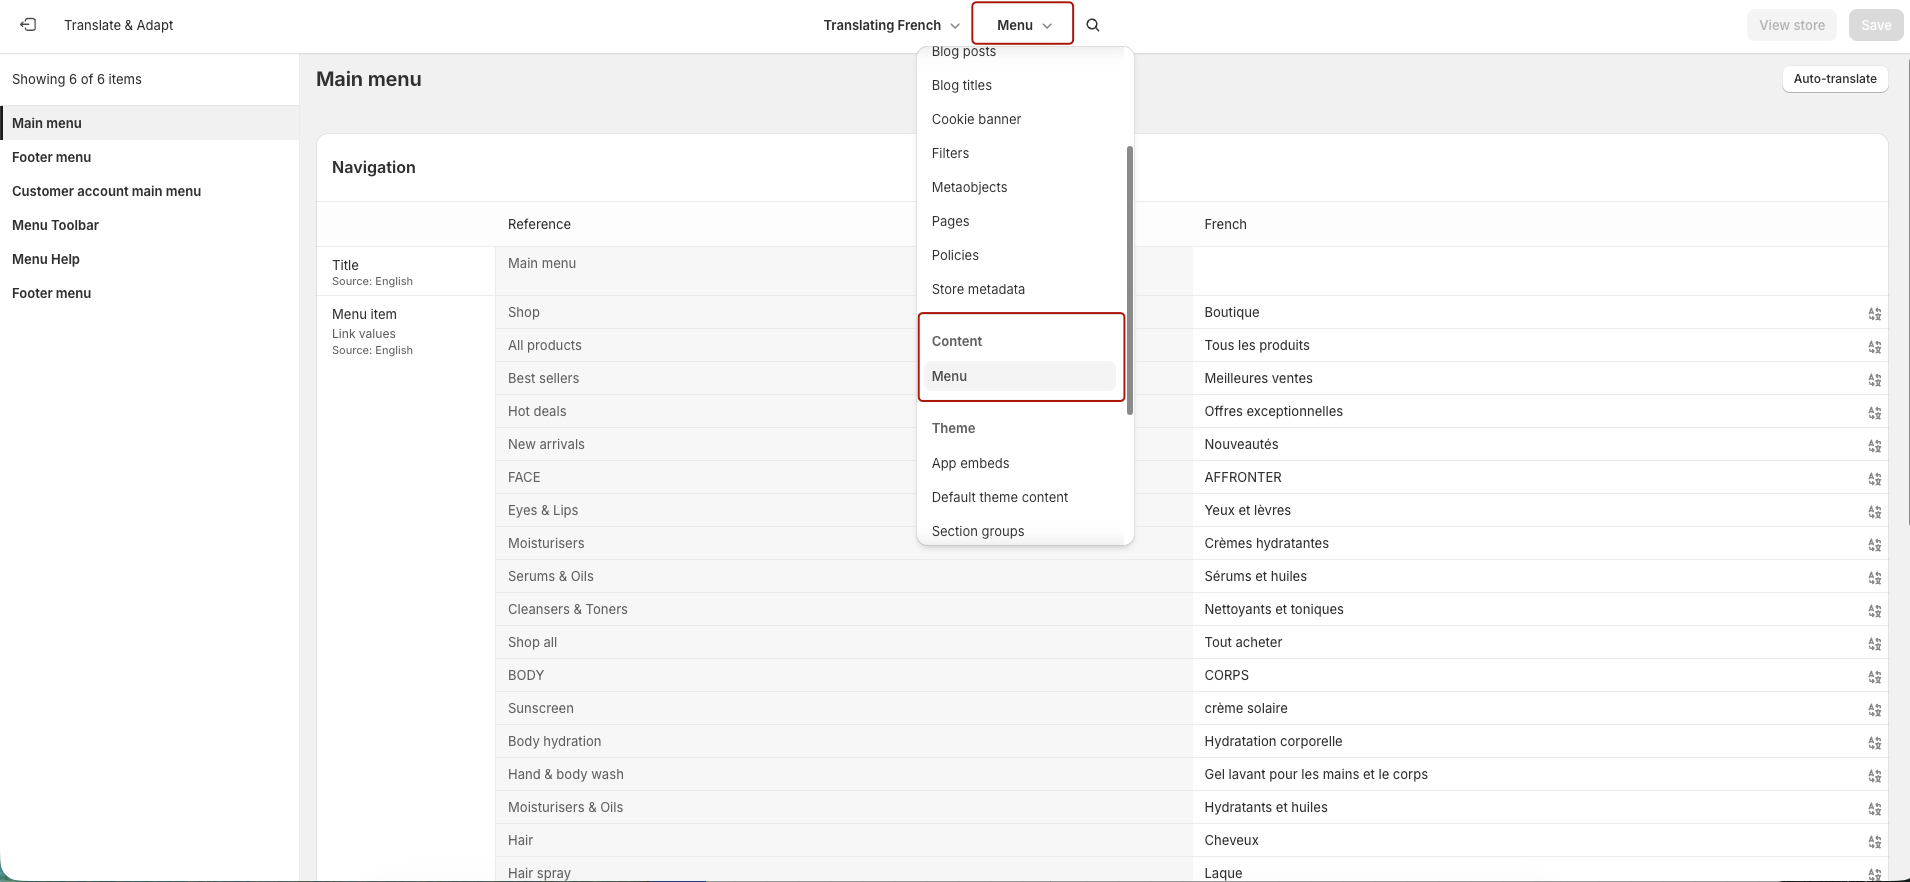
Task: Open the search magnifier icon
Action: (1093, 25)
